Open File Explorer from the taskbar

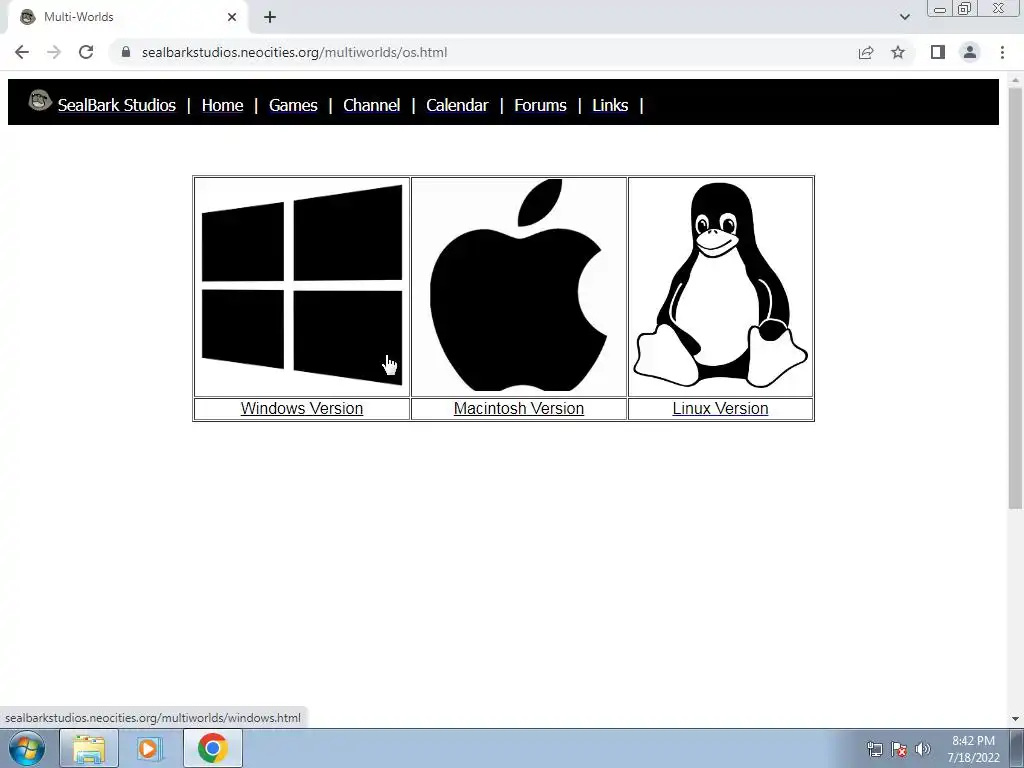pos(89,748)
